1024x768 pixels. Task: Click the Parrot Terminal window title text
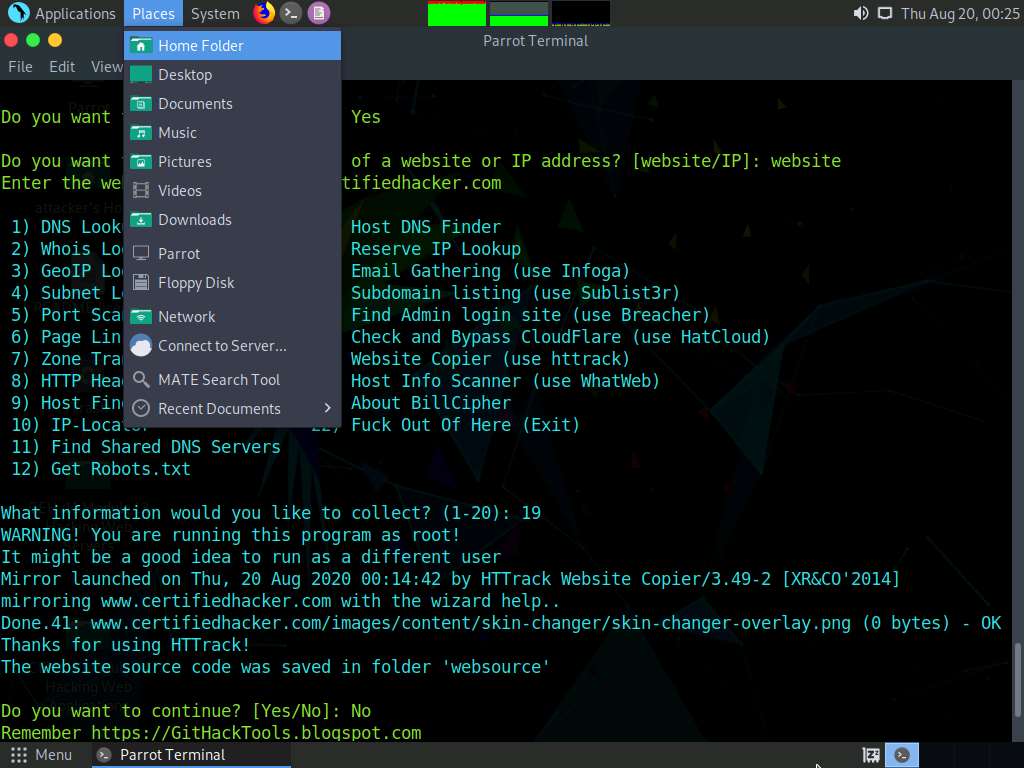click(536, 40)
